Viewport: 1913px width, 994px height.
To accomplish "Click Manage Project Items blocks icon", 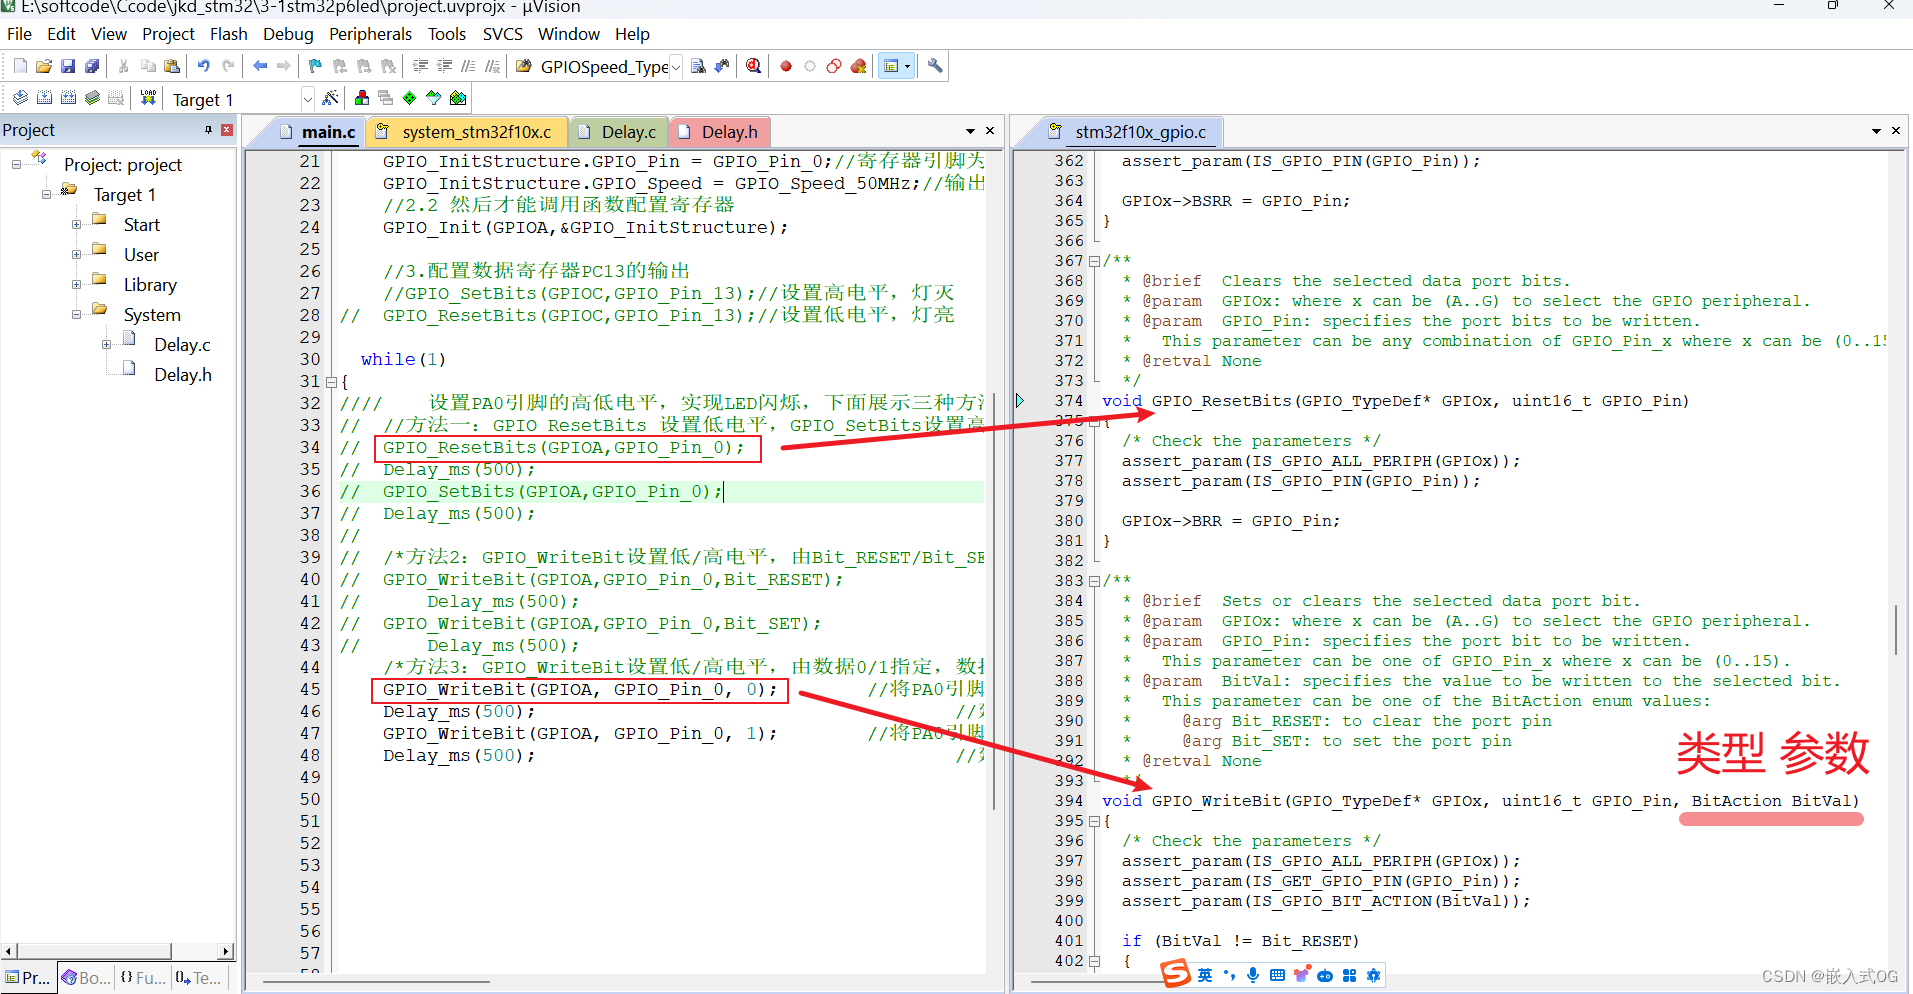I will [x=362, y=98].
